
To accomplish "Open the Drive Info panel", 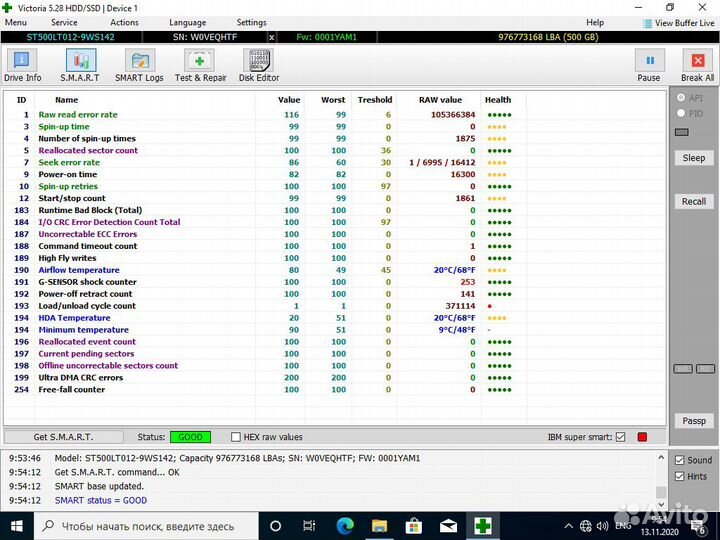I will tap(22, 65).
